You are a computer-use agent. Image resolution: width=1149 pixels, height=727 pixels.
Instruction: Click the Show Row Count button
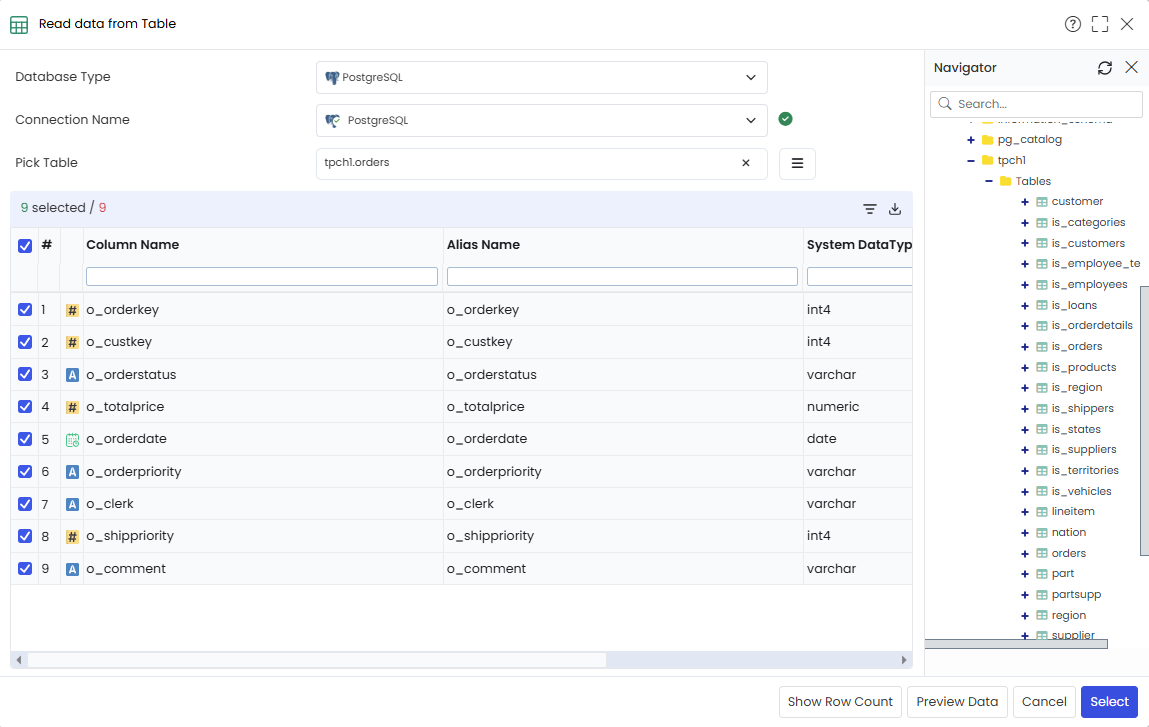(x=840, y=702)
